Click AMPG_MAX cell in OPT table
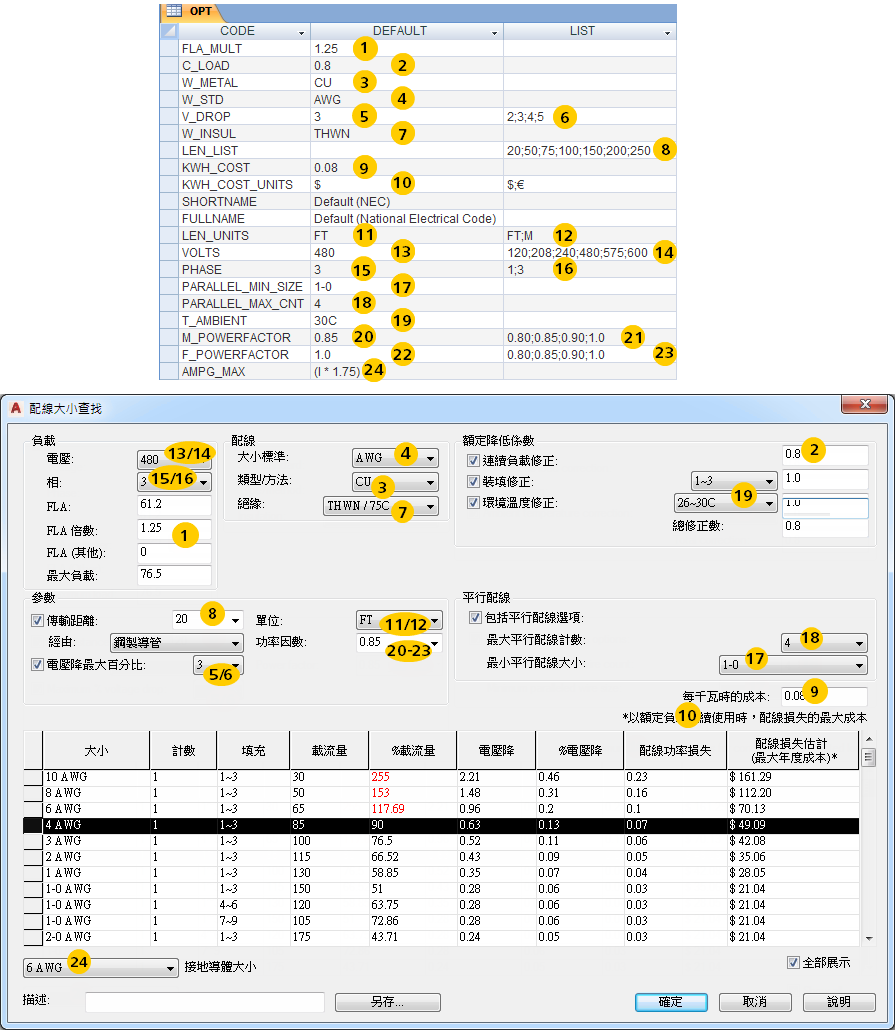 [x=245, y=372]
